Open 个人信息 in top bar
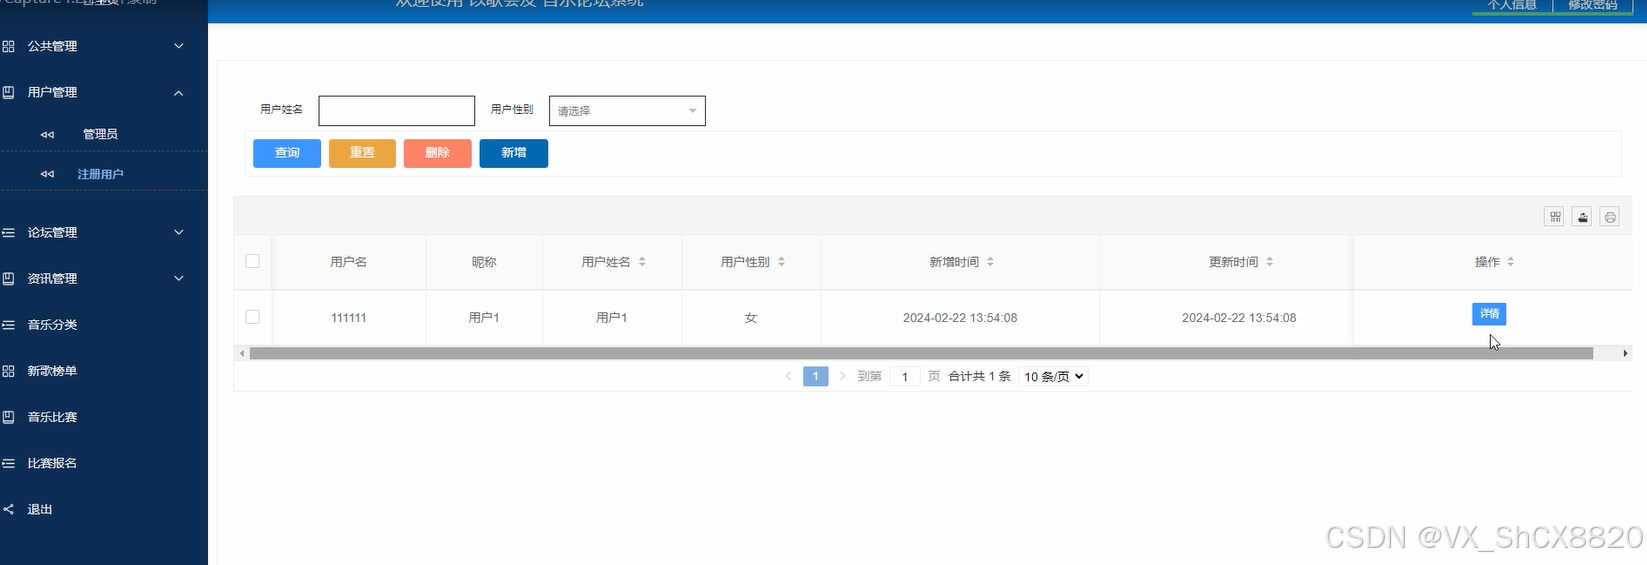1647x565 pixels. coord(1512,6)
